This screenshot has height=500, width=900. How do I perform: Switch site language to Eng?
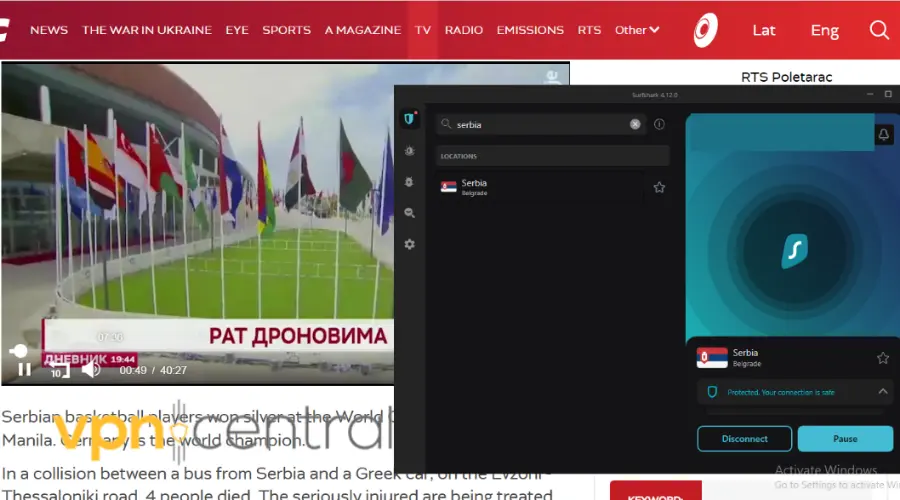coord(824,30)
